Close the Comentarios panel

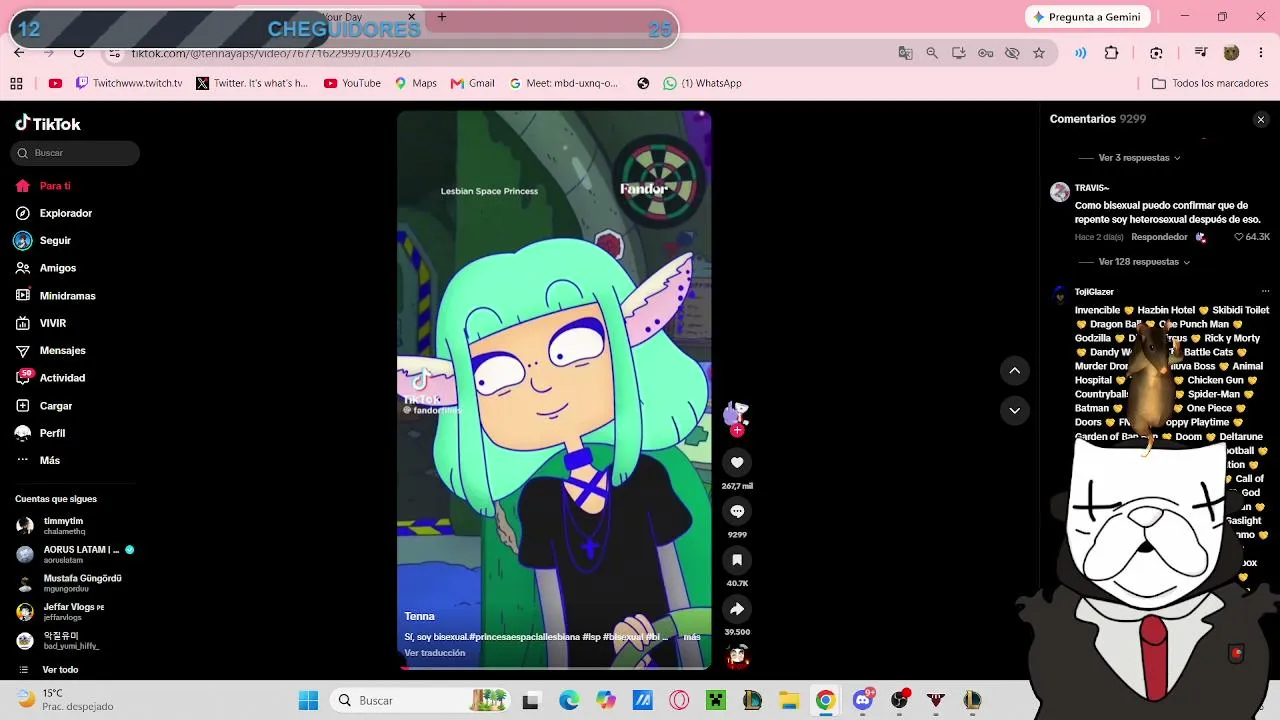pyautogui.click(x=1260, y=120)
